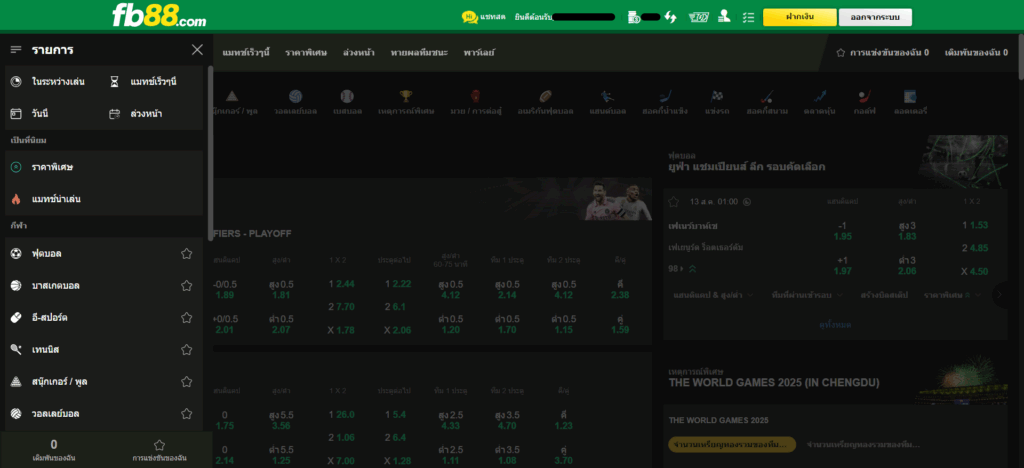Viewport: 1024px width, 468px height.
Task: Click the hamburger icon beside รายการ
Action: (x=16, y=50)
